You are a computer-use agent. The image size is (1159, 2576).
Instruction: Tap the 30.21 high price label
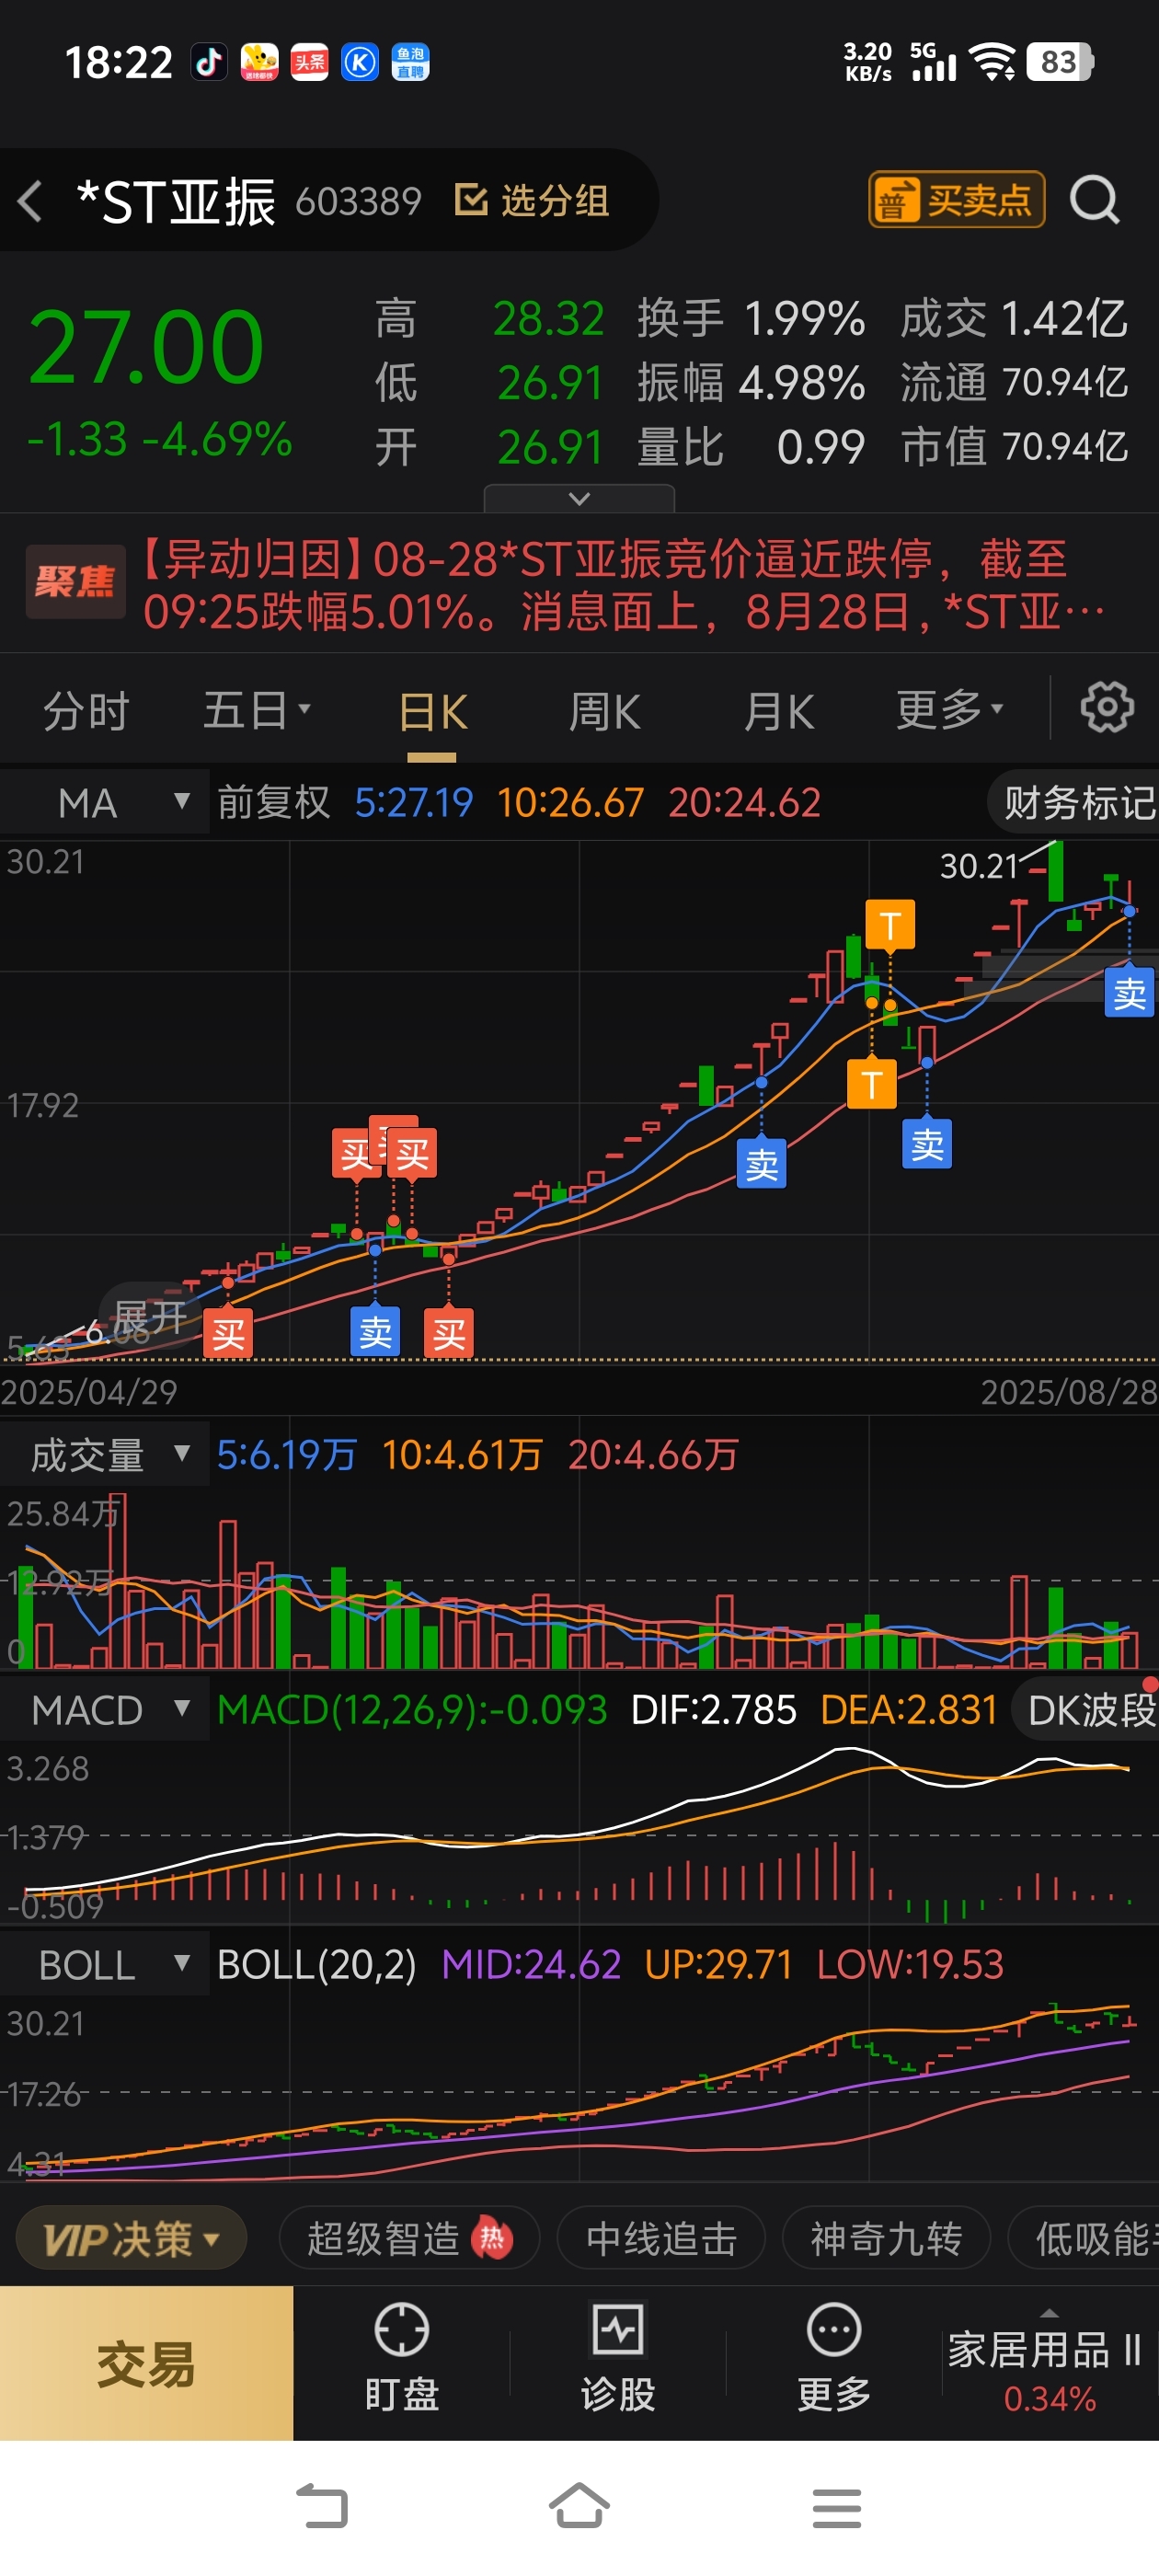(x=977, y=866)
